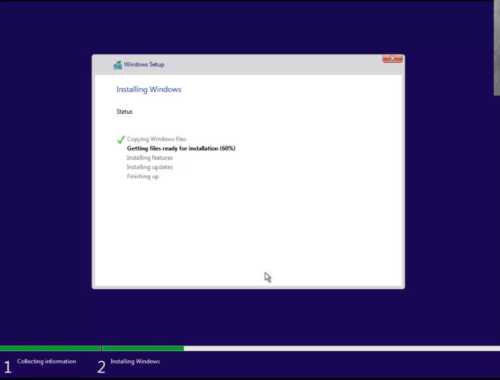Click the Installing Windows stage label at bottom
500x380 pixels.
[135, 361]
